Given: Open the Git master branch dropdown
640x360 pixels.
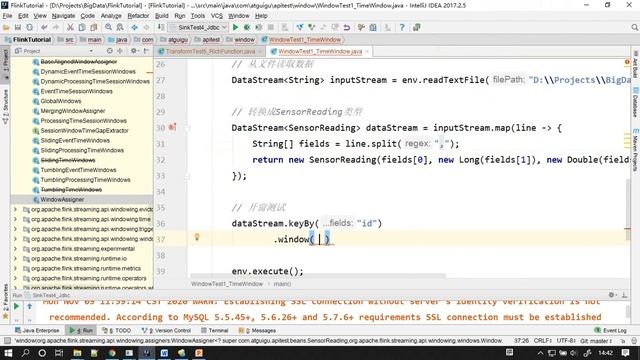Looking at the screenshot, I should click(x=596, y=340).
